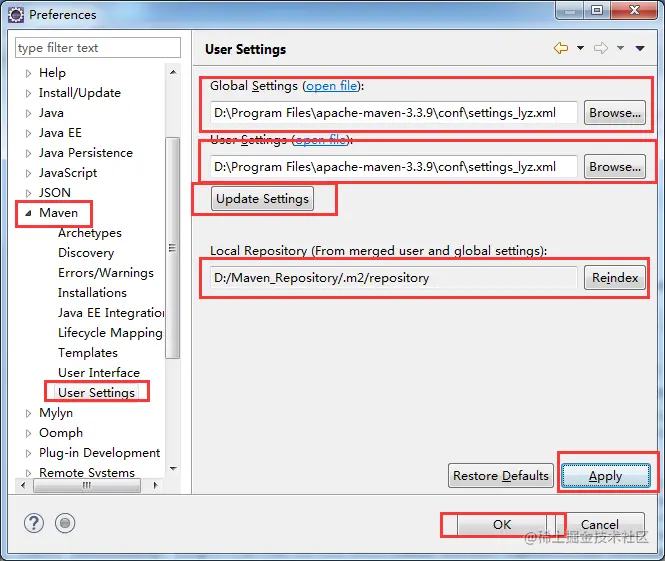Select the Maven tree item label
This screenshot has height=561, width=665.
58,212
